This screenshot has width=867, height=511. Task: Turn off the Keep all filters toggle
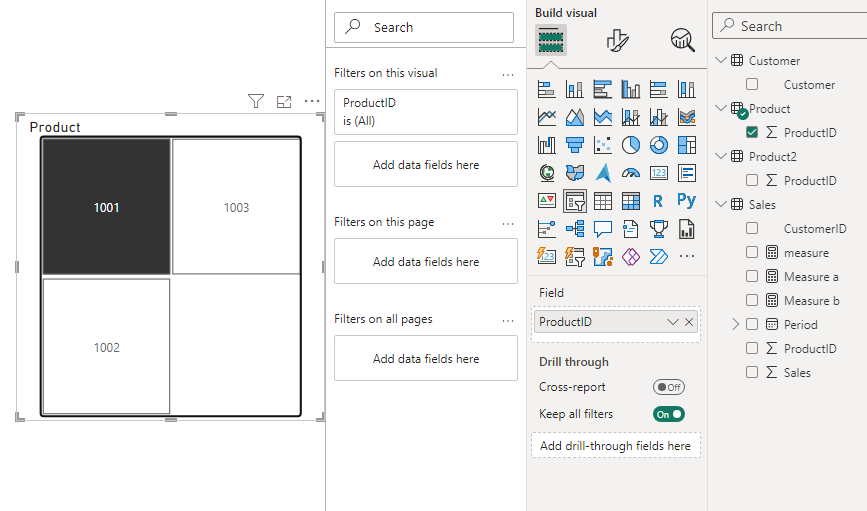click(669, 414)
